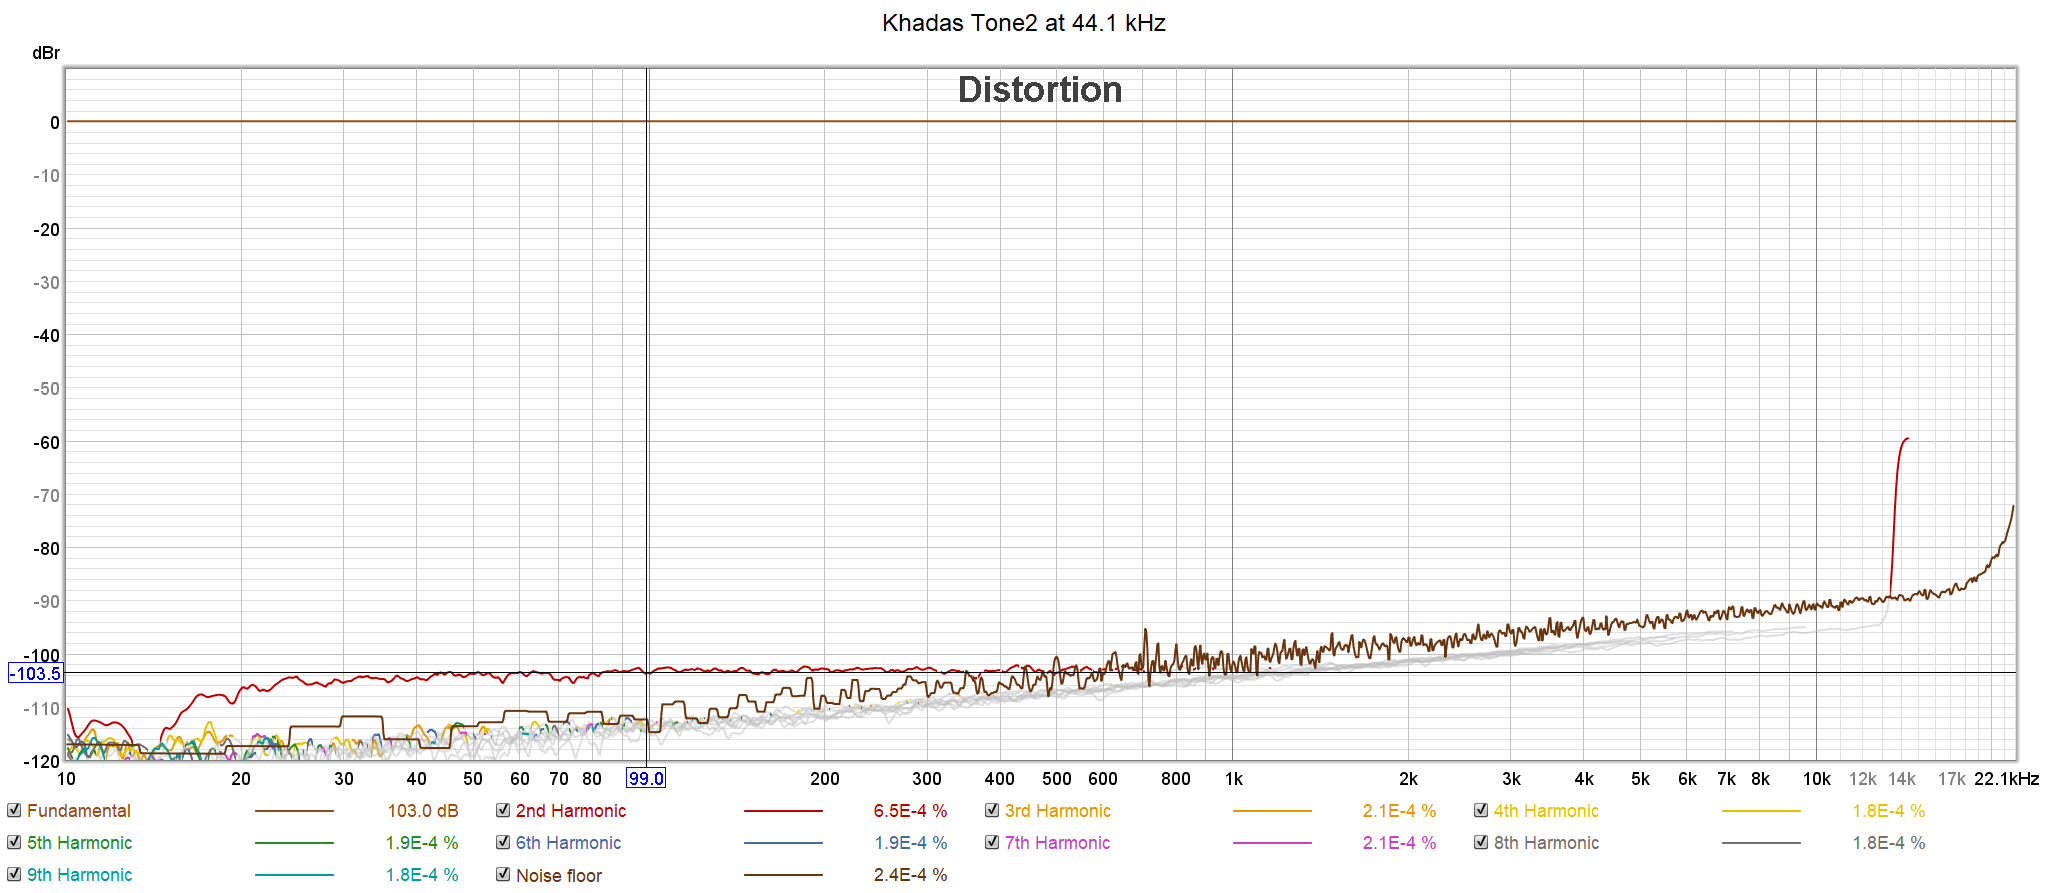The height and width of the screenshot is (893, 2048).
Task: Click the 9th Harmonic legend label
Action: (x=80, y=875)
